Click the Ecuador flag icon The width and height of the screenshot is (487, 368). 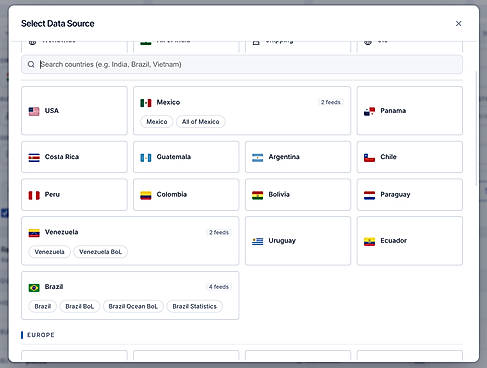[x=369, y=241]
